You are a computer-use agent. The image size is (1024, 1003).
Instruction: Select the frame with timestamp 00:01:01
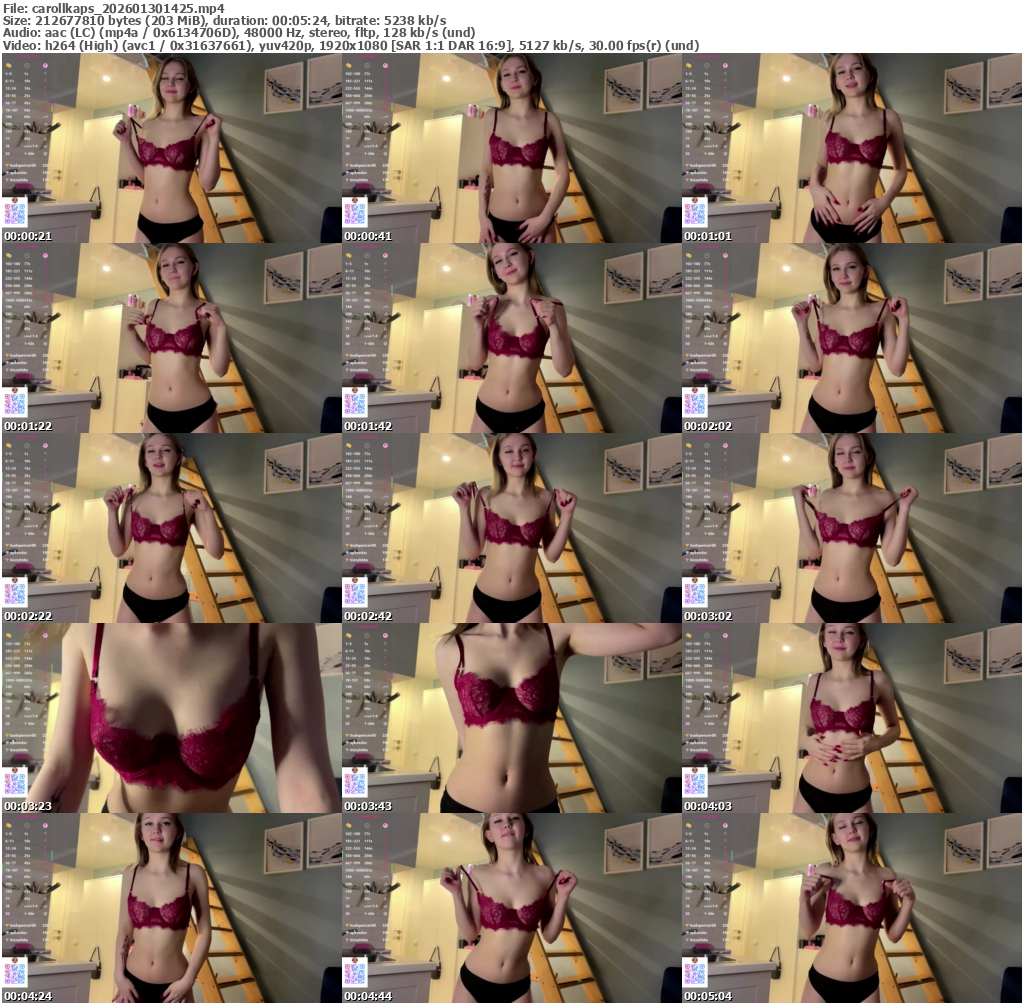852,148
